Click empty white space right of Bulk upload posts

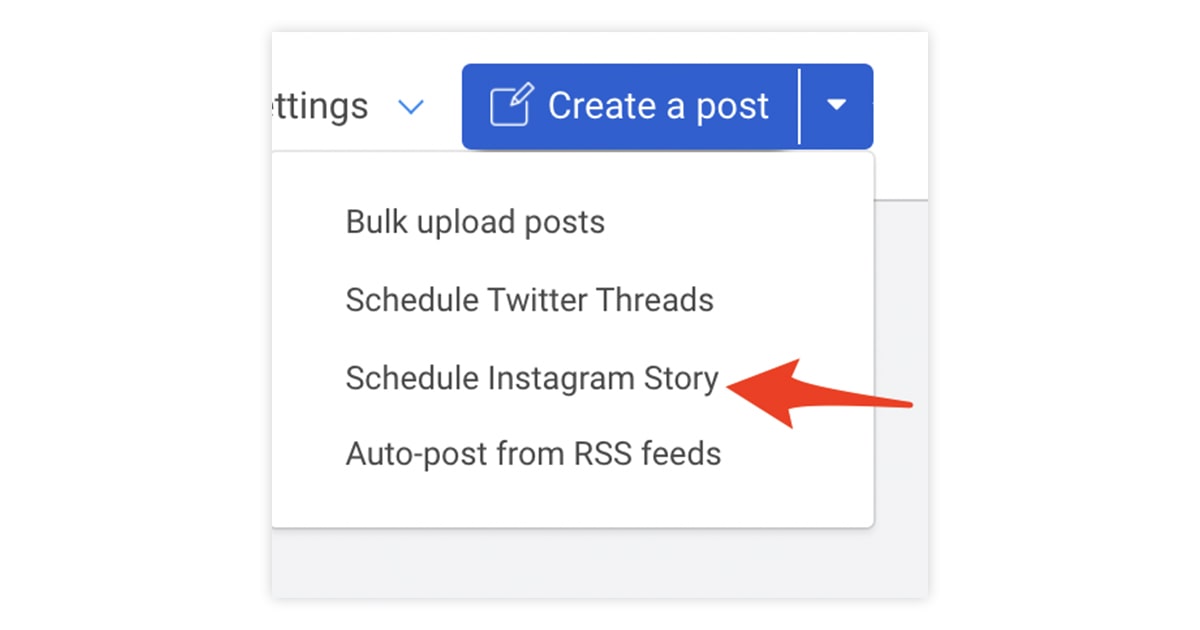point(740,222)
